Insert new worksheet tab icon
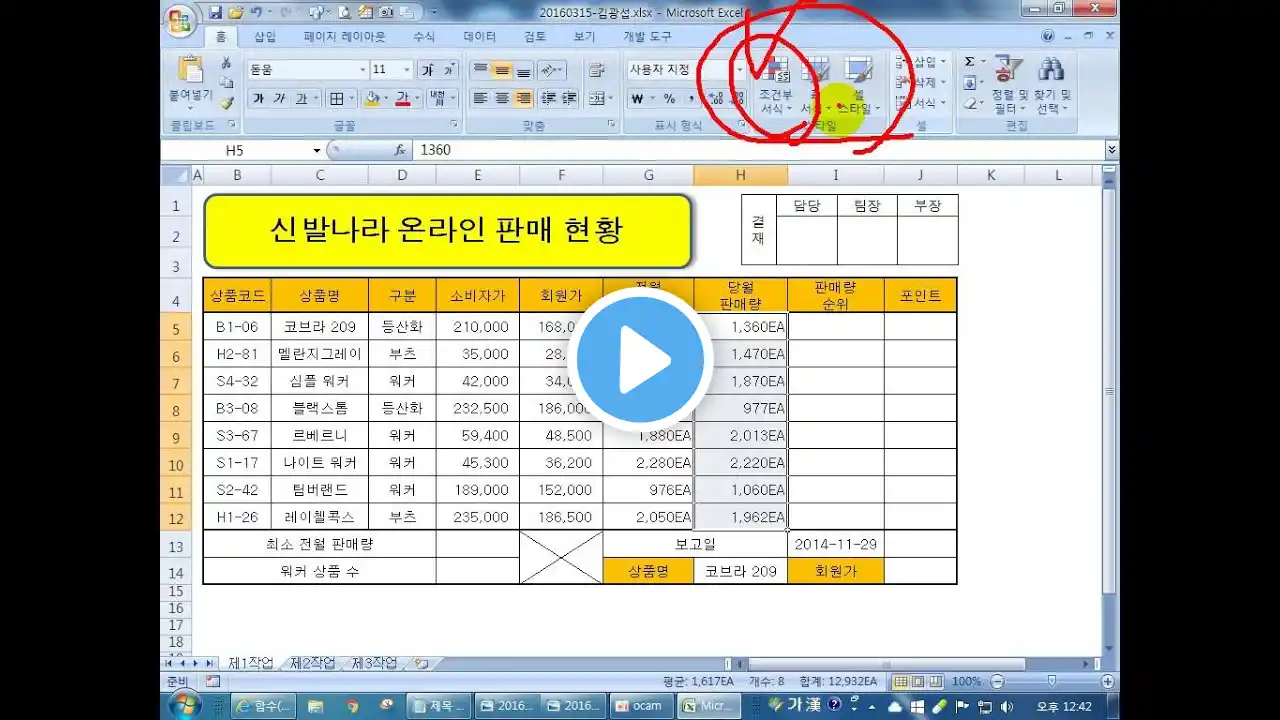1280x720 pixels. 422,663
